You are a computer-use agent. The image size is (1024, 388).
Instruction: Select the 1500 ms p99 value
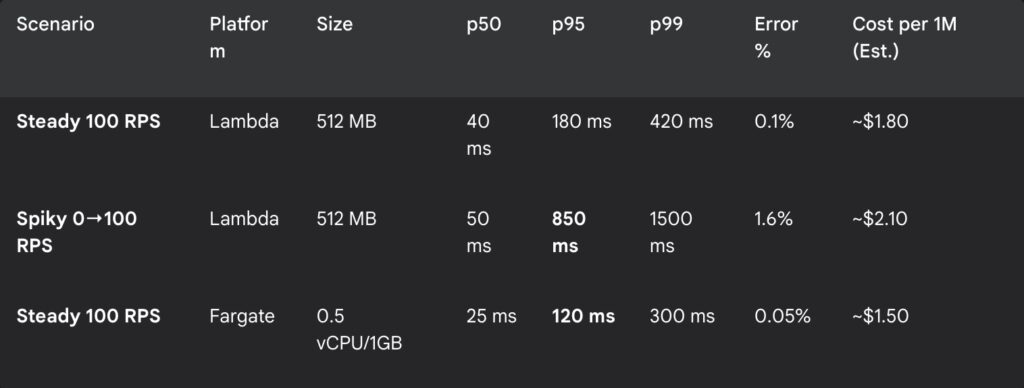671,233
